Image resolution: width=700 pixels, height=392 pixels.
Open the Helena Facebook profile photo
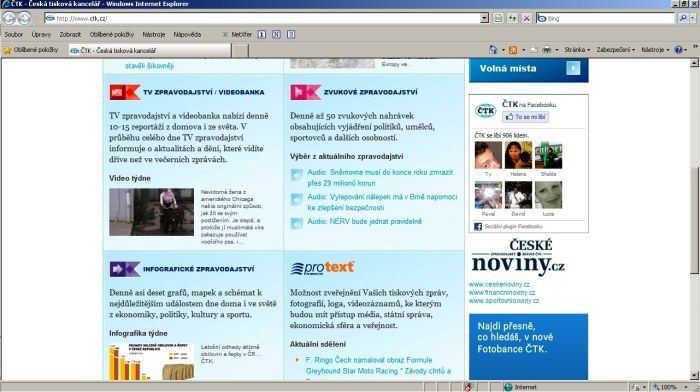click(x=518, y=155)
